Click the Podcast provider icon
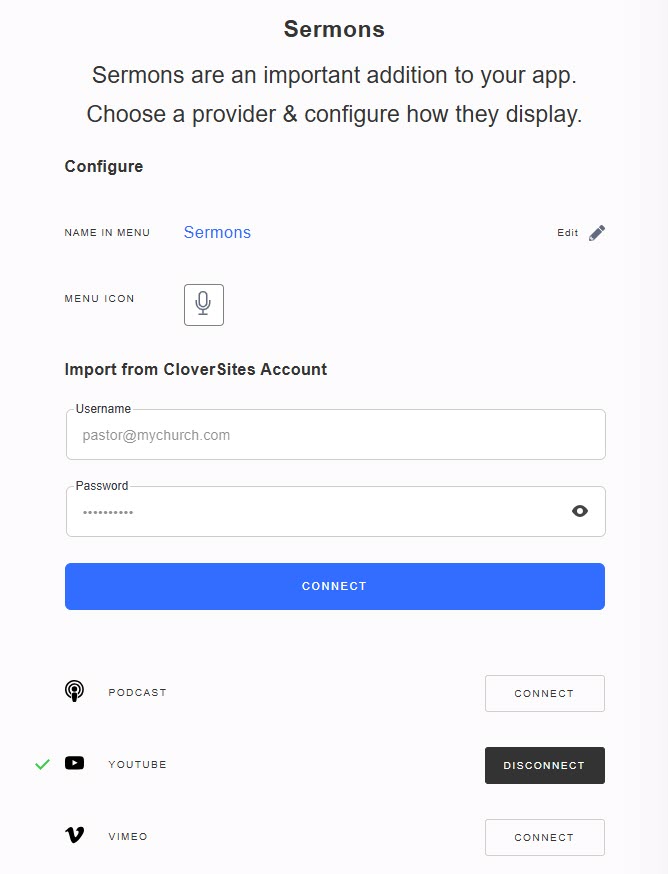 pos(74,691)
